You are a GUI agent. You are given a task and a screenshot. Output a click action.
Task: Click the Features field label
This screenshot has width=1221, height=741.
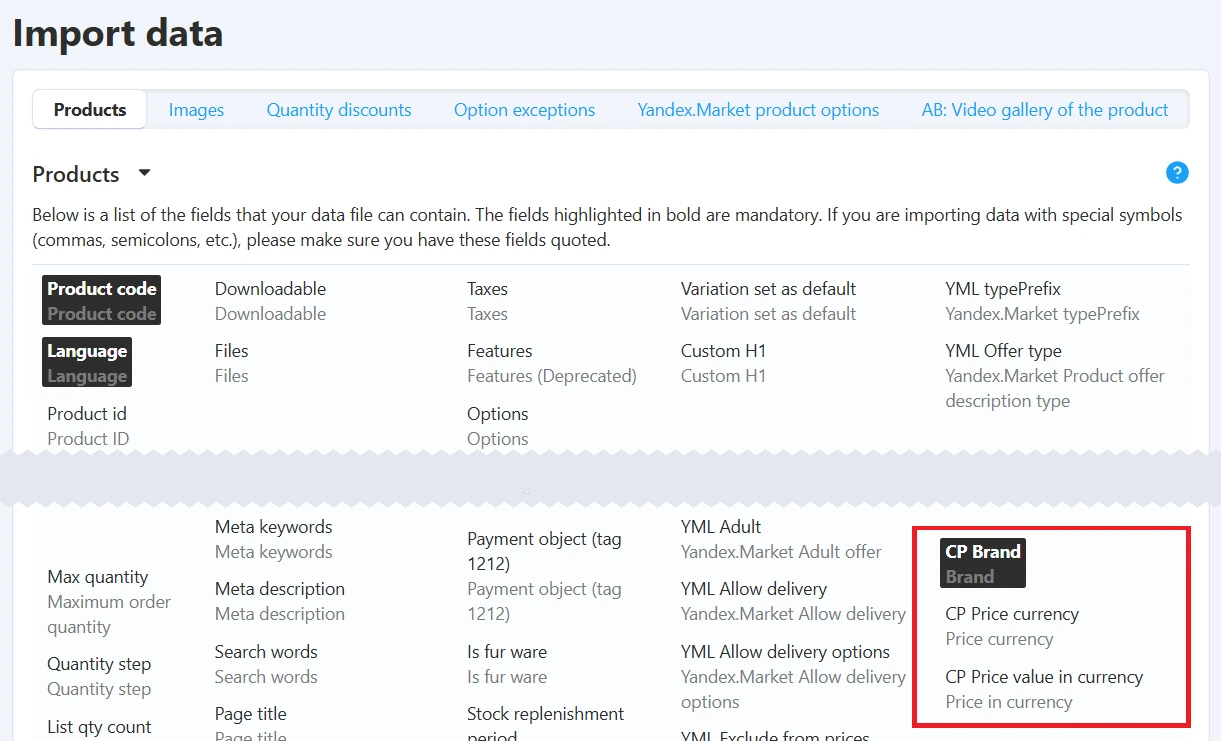click(x=499, y=351)
